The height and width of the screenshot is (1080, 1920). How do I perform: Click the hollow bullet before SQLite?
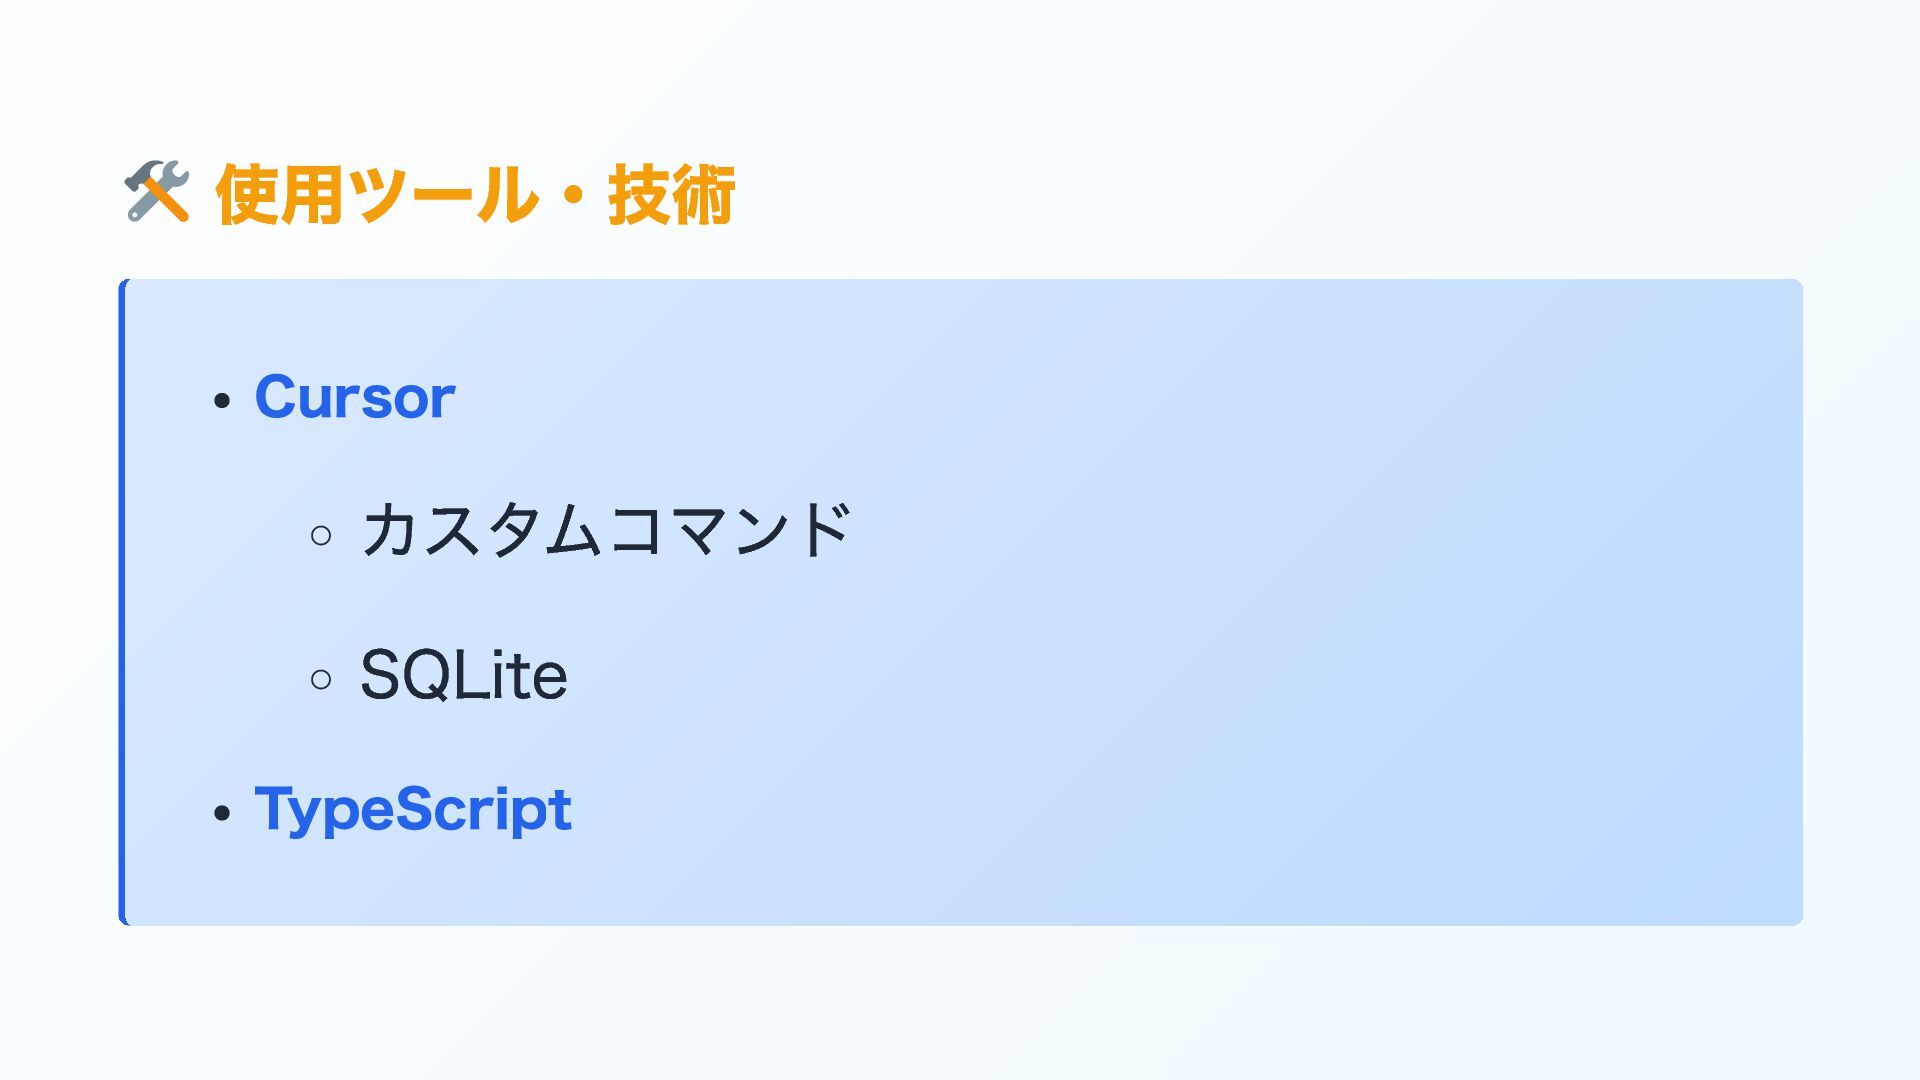[x=321, y=681]
